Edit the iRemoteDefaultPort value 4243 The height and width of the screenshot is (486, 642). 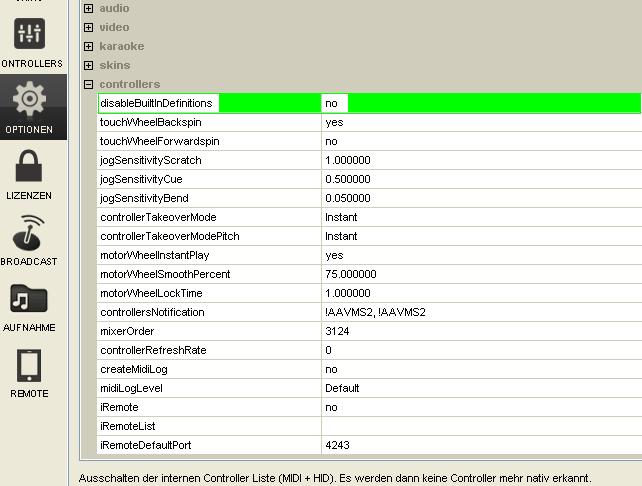(337, 445)
